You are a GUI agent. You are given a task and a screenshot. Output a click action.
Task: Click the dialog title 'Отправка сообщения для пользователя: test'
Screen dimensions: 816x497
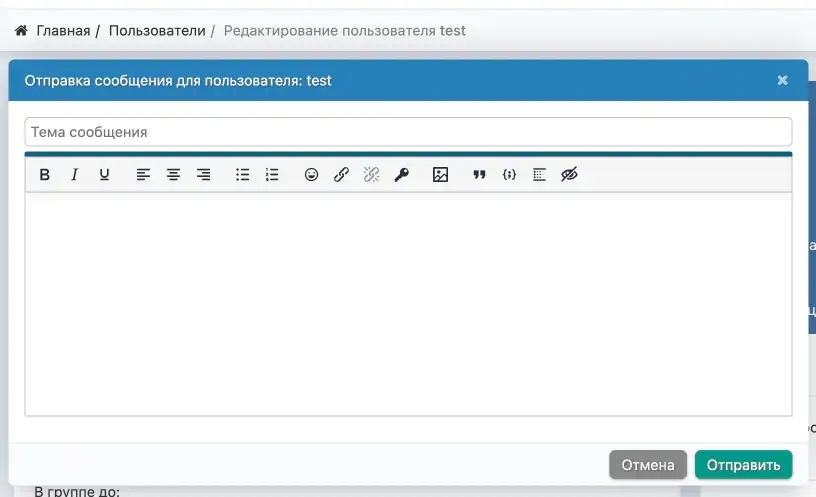pos(178,81)
